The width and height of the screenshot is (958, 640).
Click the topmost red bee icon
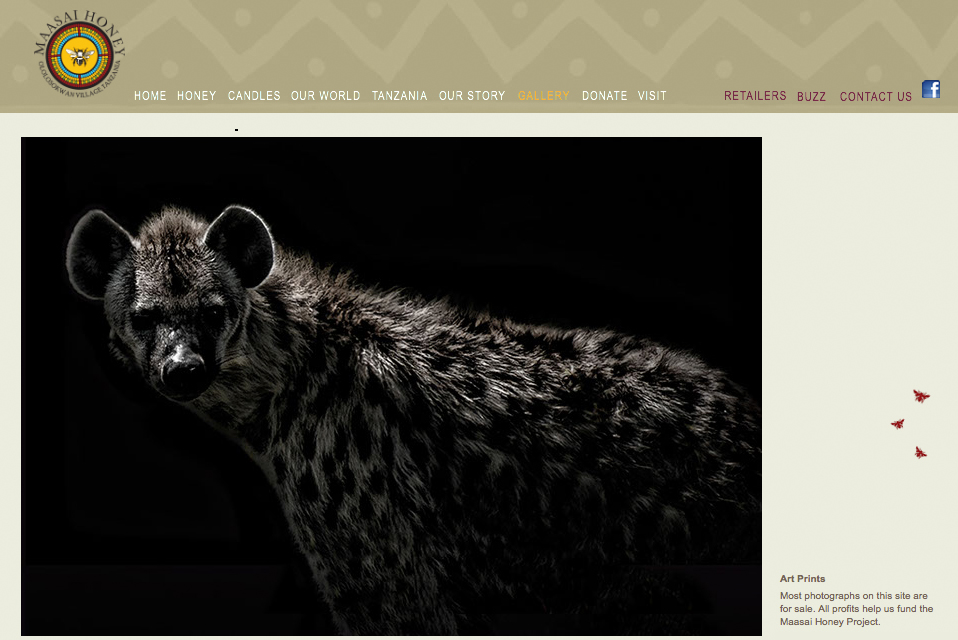pyautogui.click(x=921, y=396)
